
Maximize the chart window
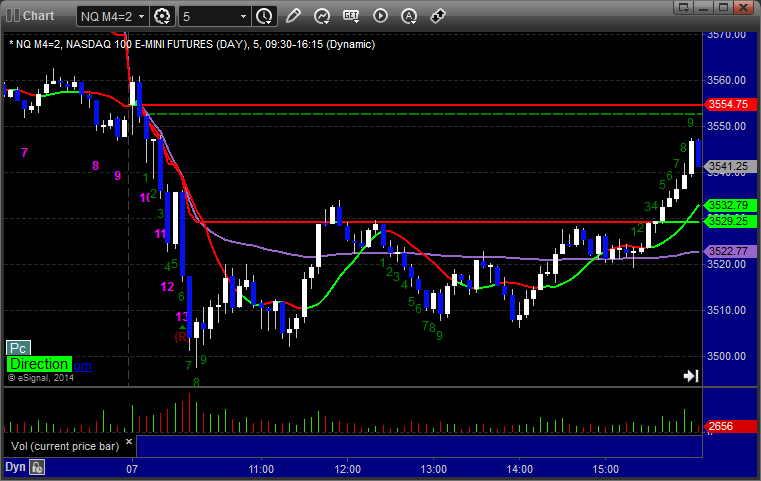coord(723,7)
